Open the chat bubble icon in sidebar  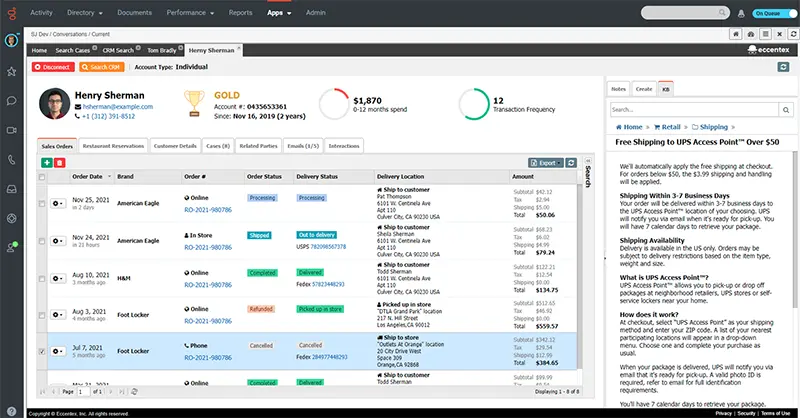[11, 101]
